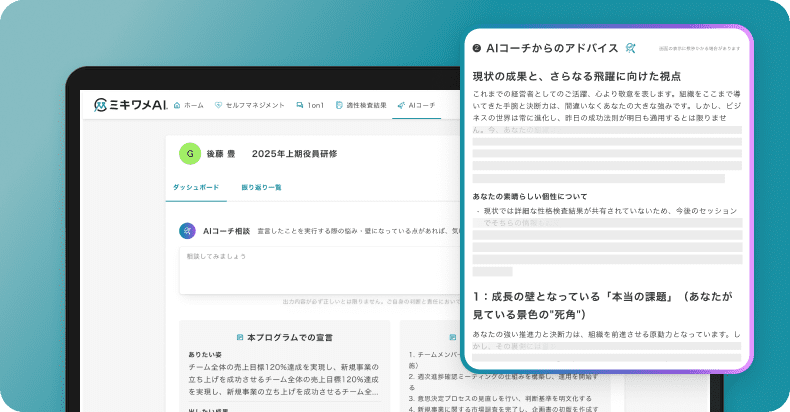Click the chat icon beside 1on1
Viewport: 790px width, 412px height.
point(300,105)
